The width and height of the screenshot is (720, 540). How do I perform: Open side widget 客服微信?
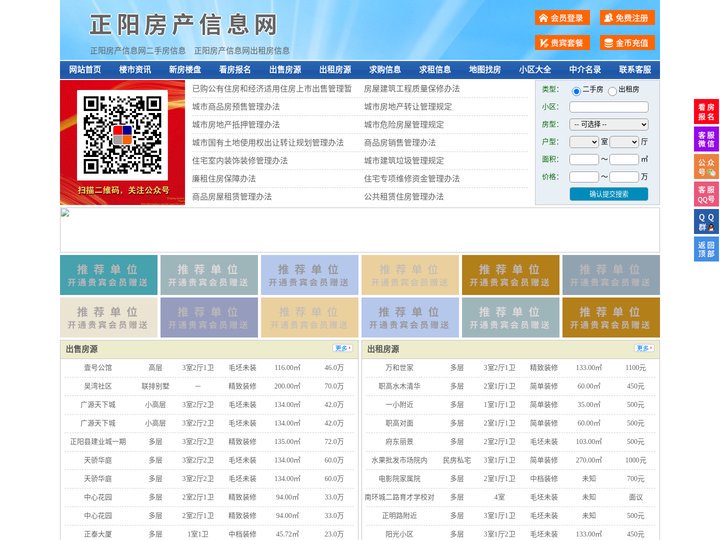point(706,139)
